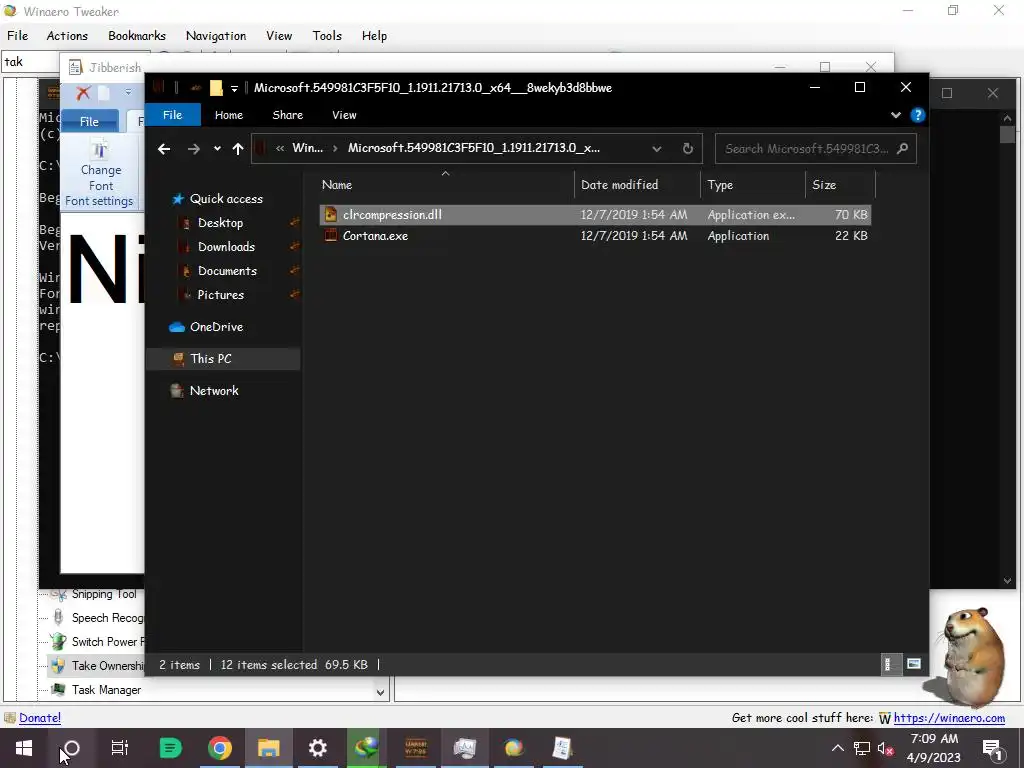The width and height of the screenshot is (1024, 768).
Task: Sort files by the Size column header
Action: click(x=840, y=185)
